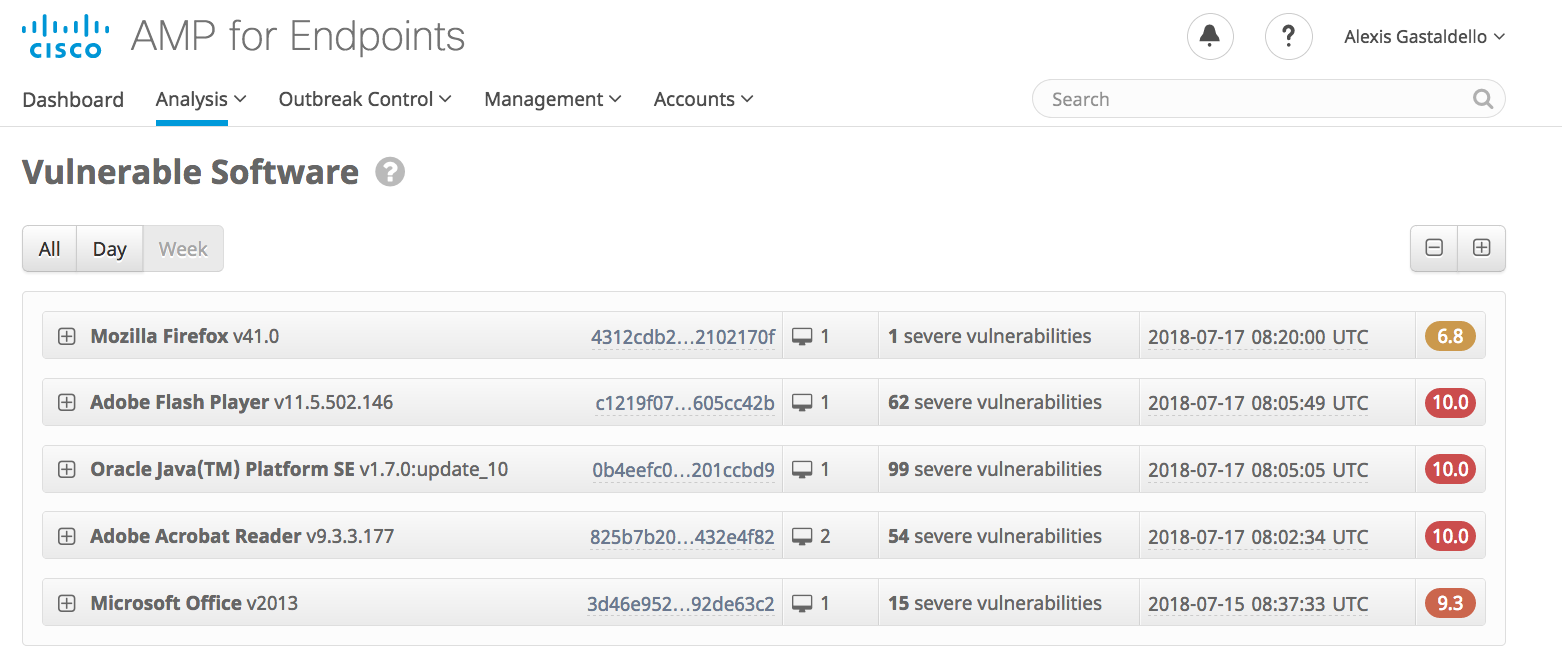
Task: Expand the Oracle Java Platform SE row
Action: tap(67, 470)
